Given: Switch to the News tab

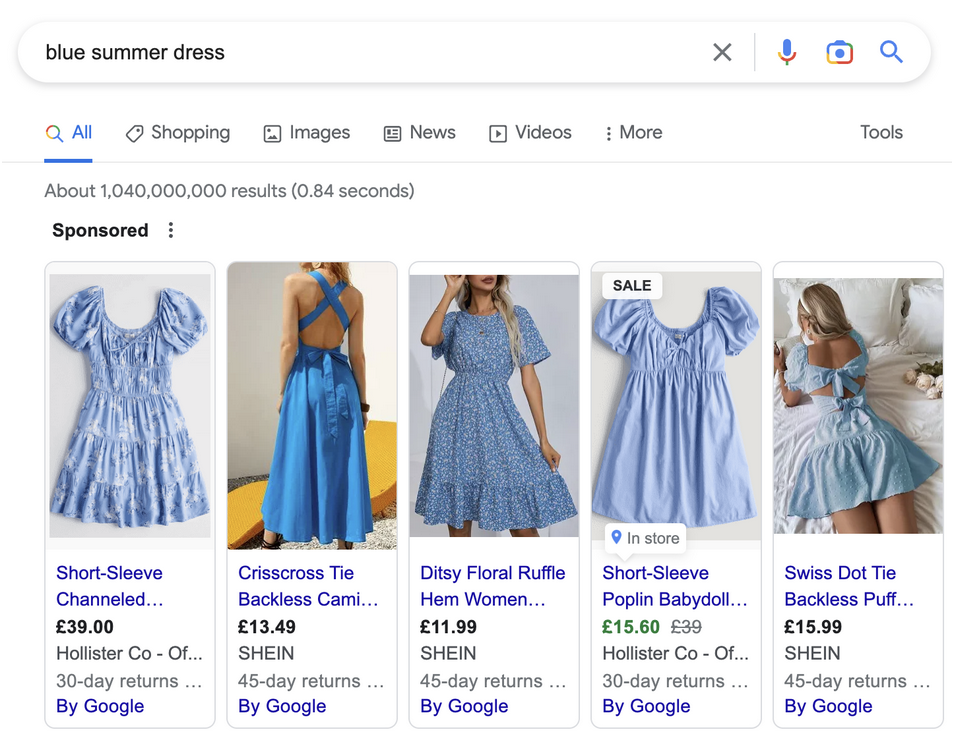Looking at the screenshot, I should click(420, 133).
